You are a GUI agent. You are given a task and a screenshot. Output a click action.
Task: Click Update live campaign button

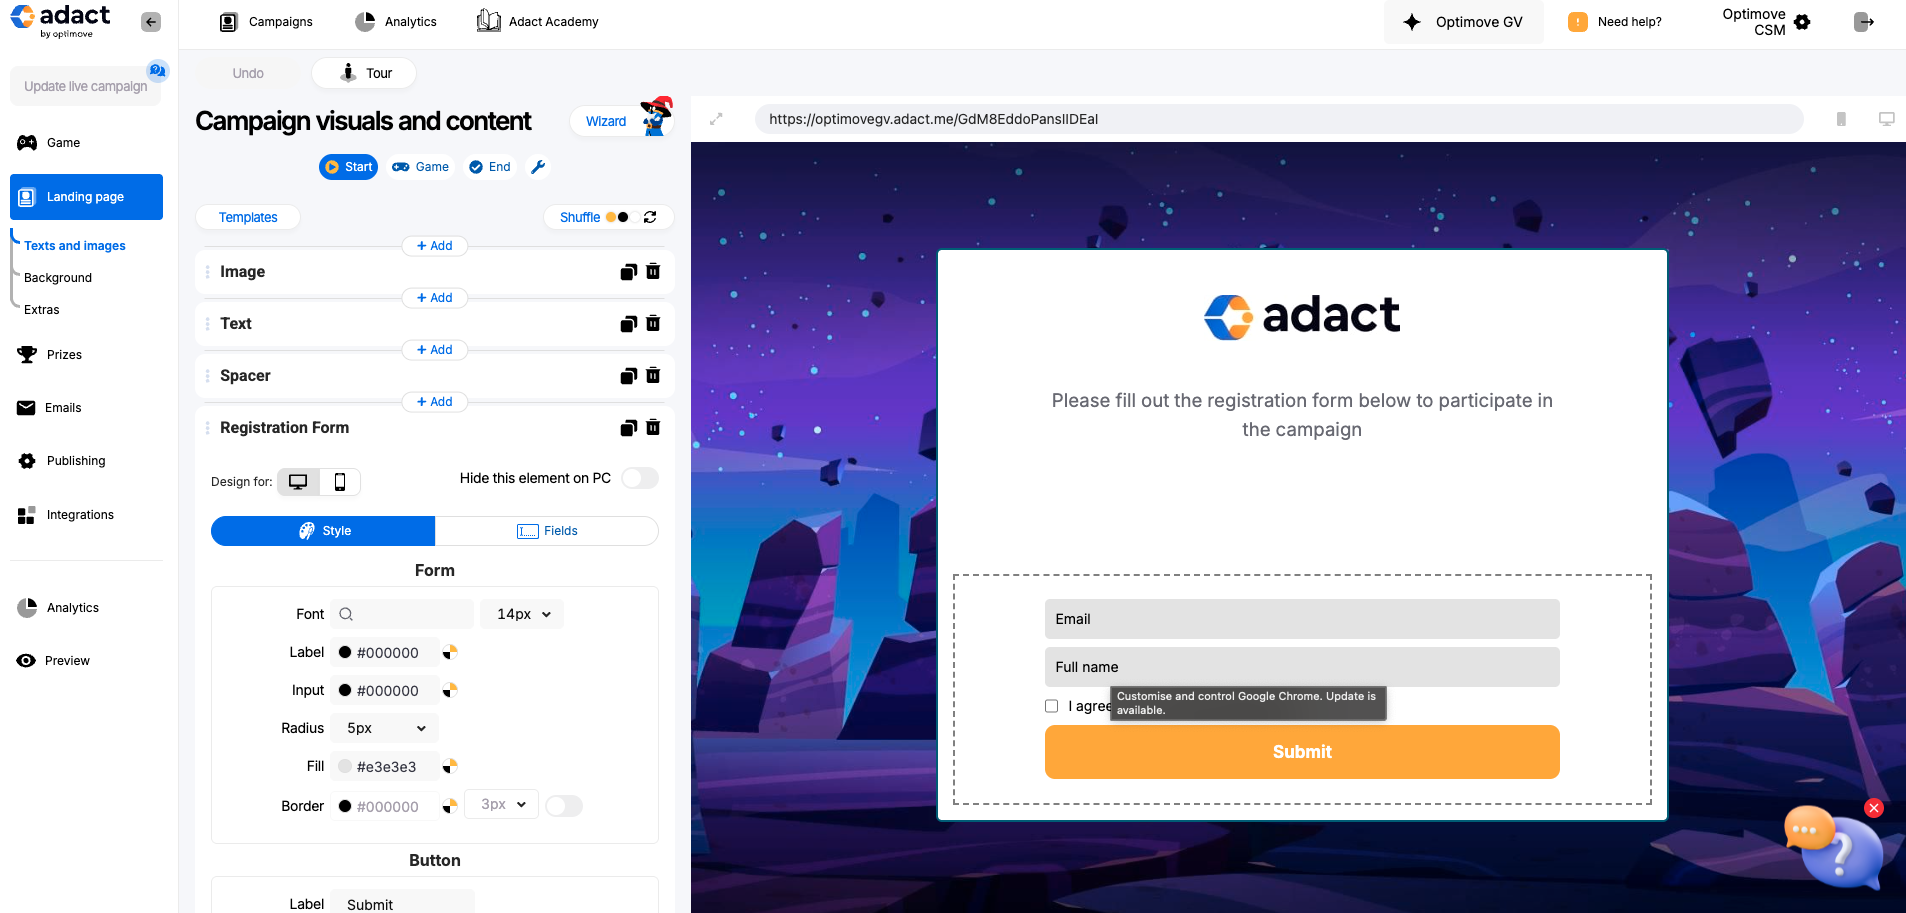pos(86,86)
